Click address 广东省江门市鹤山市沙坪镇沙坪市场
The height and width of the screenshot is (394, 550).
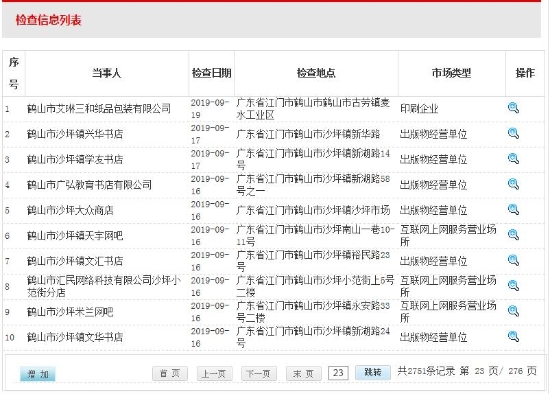coord(313,210)
